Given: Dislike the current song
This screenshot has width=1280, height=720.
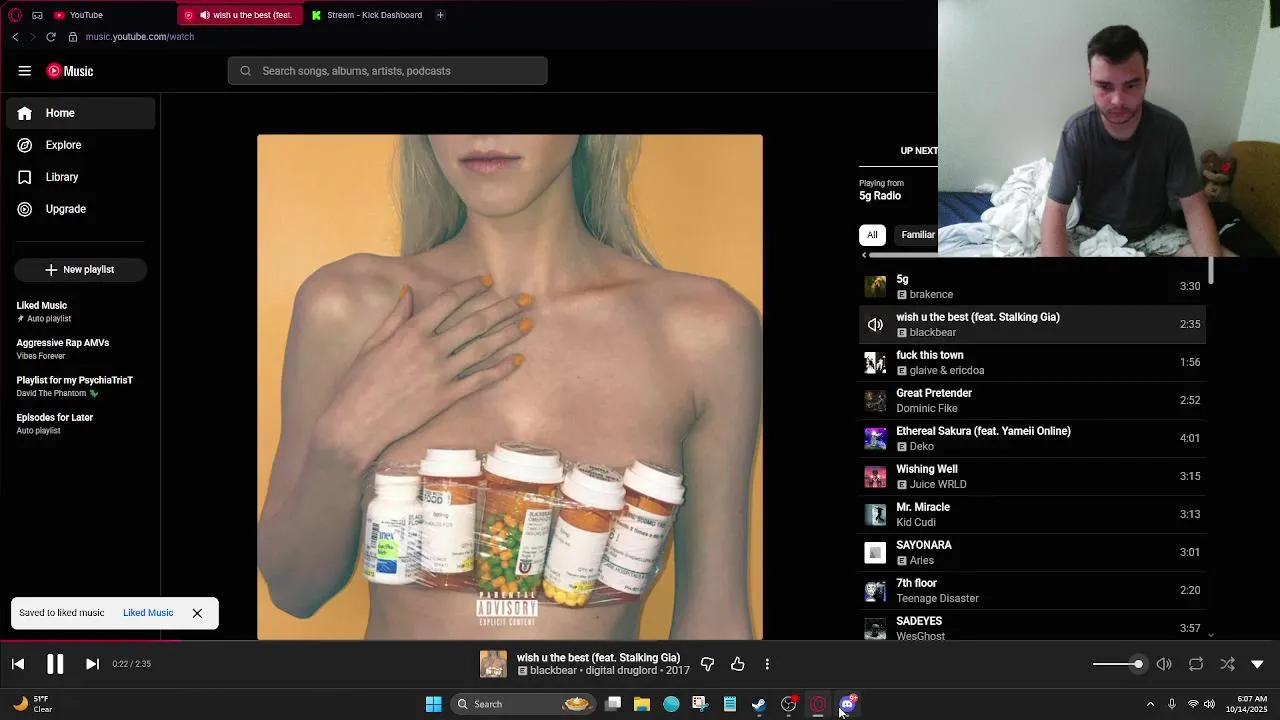Looking at the screenshot, I should [707, 664].
